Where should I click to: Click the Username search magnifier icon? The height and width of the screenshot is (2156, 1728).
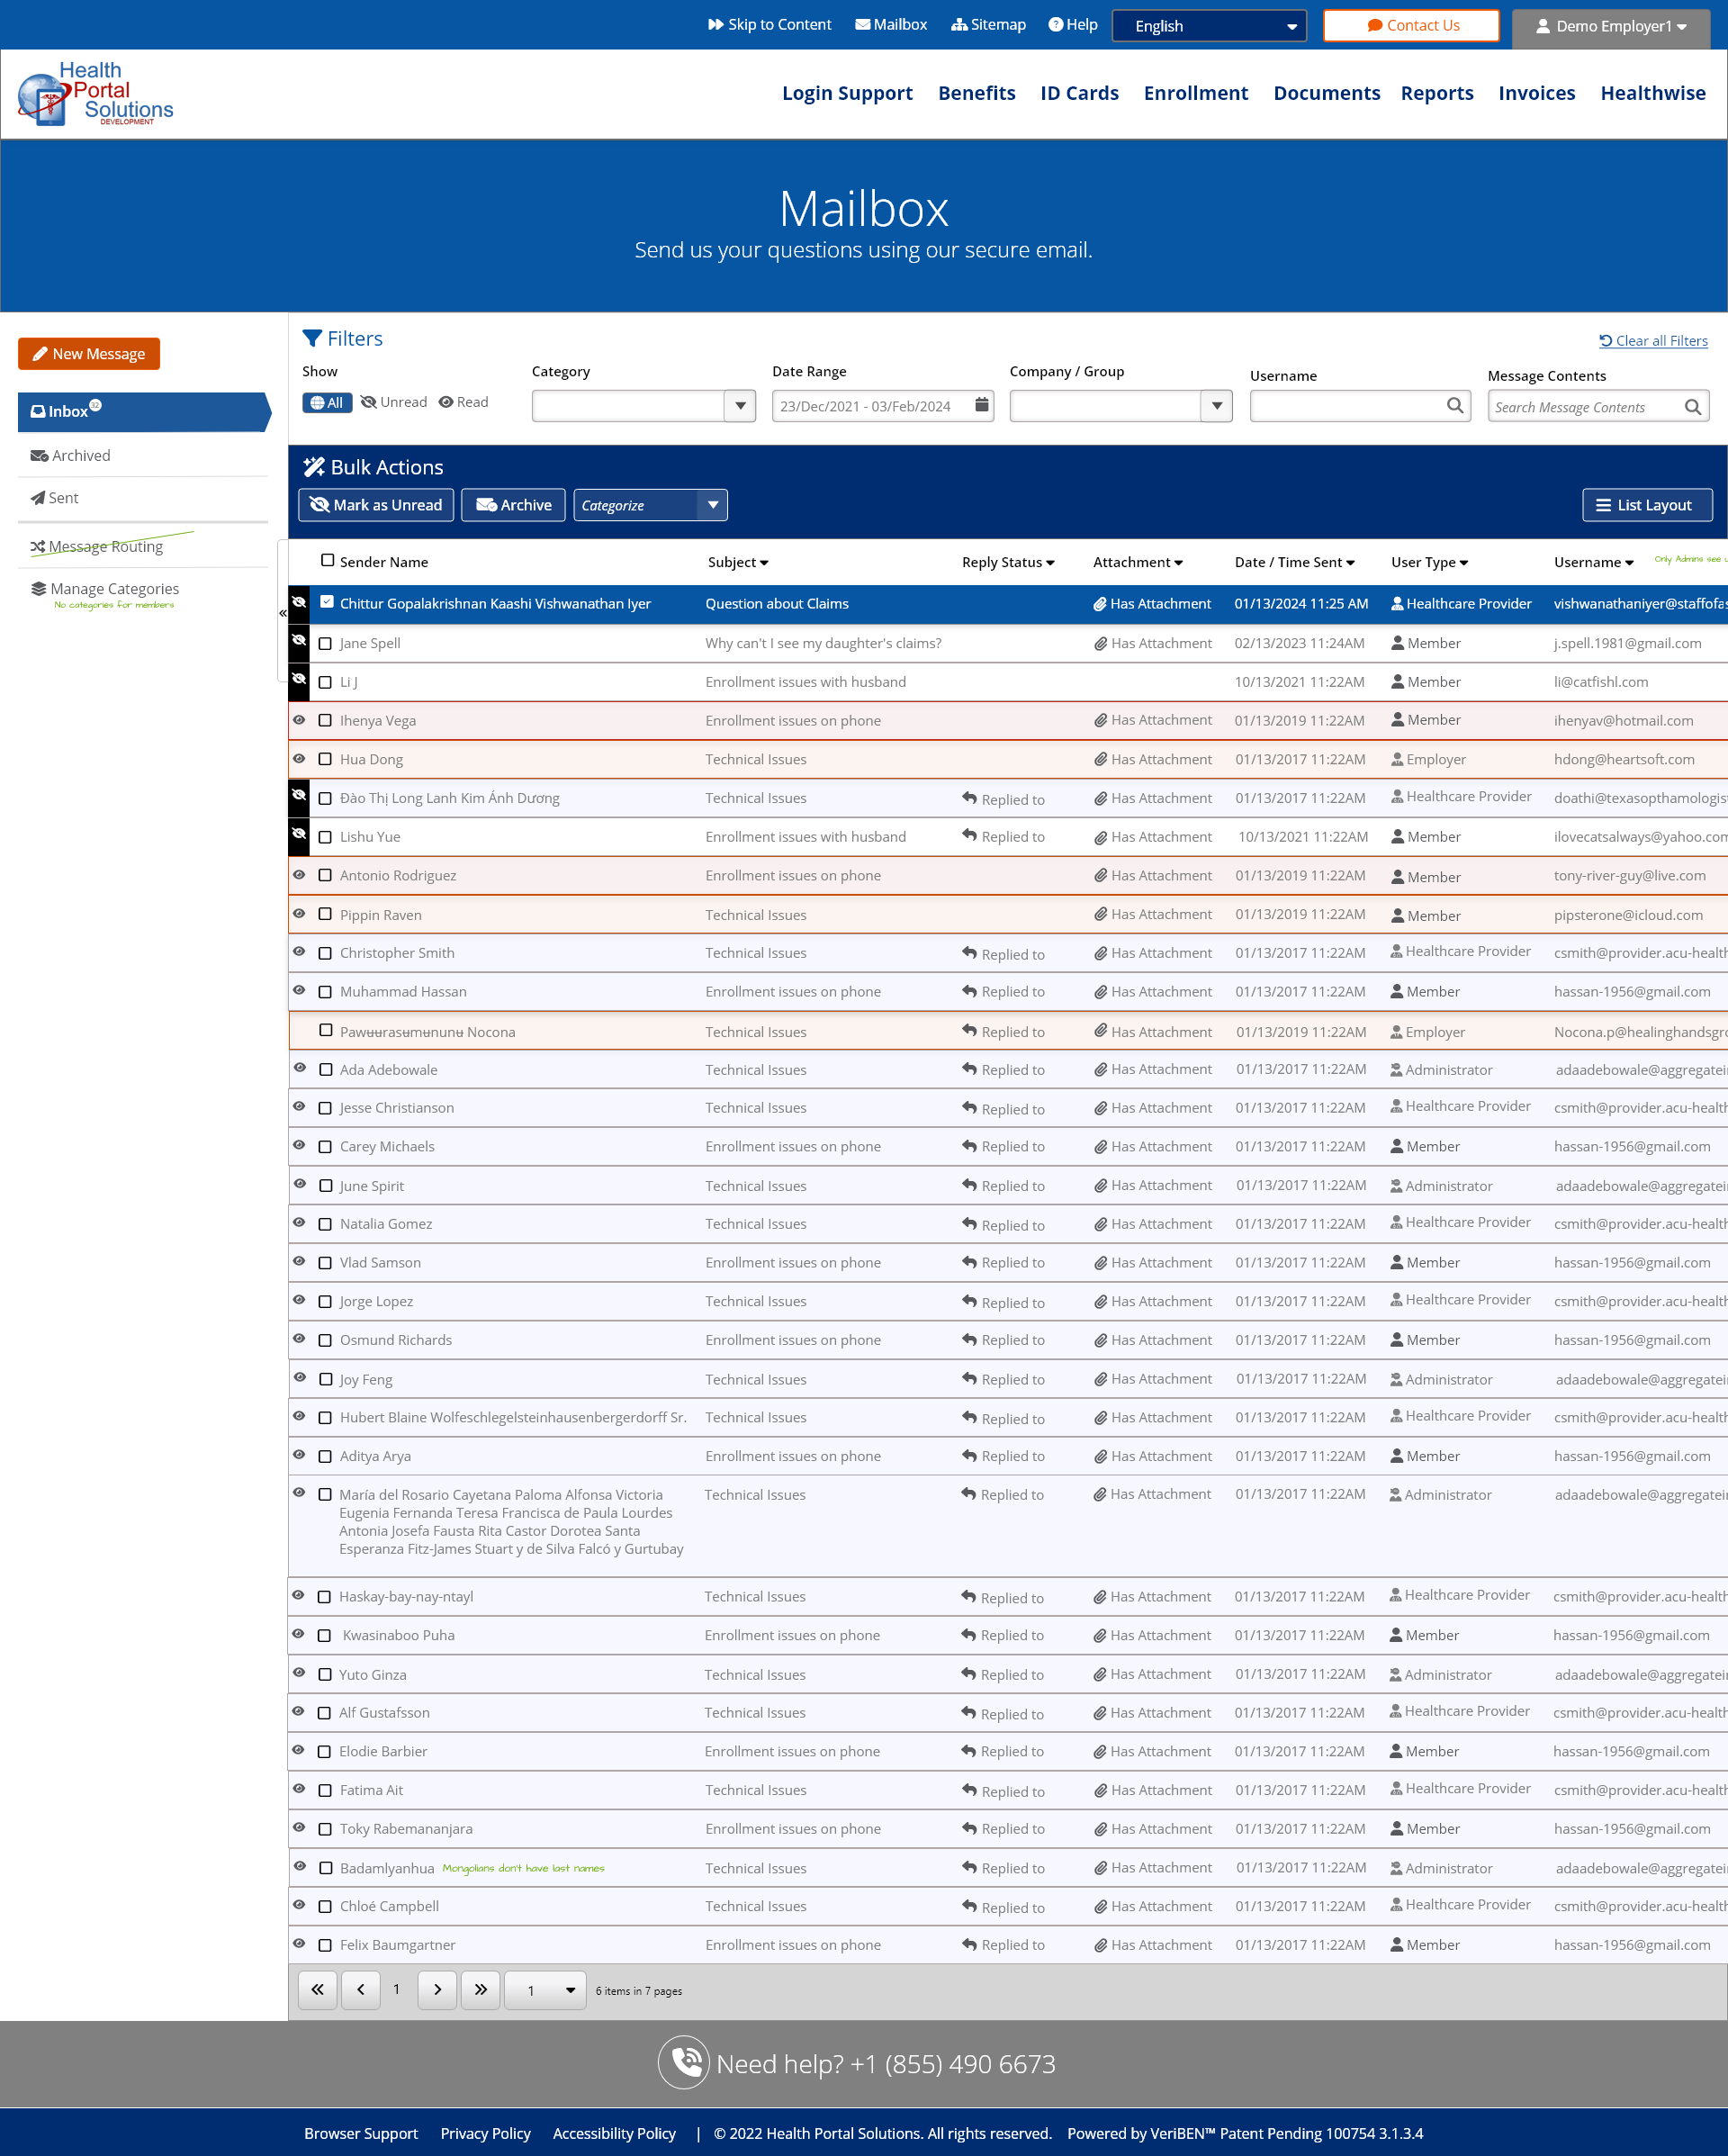pos(1455,406)
